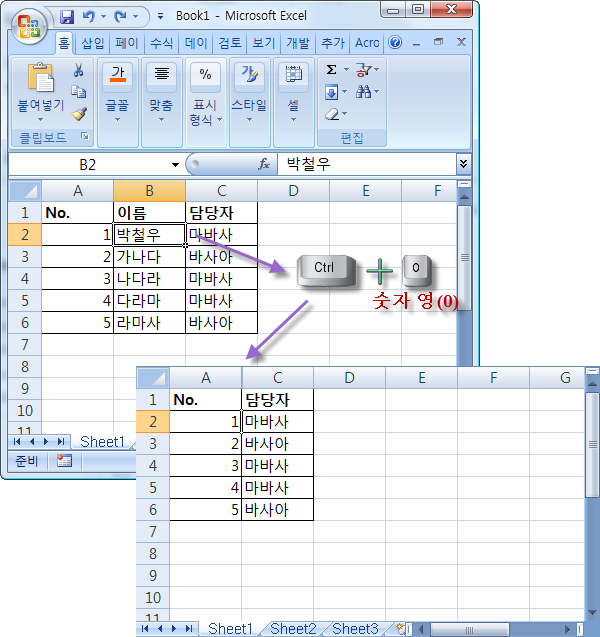Select column D header in upper sheet
This screenshot has height=637, width=600.
[x=293, y=191]
